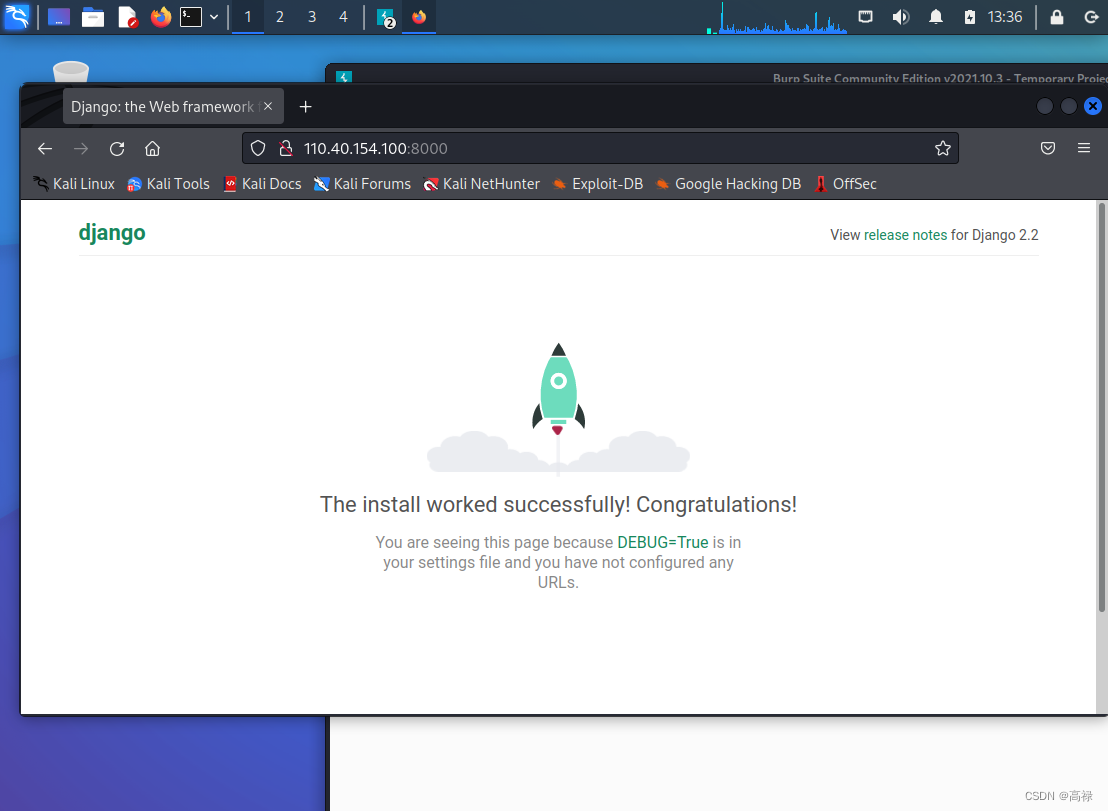Viewport: 1108px width, 811px height.
Task: Open the Exploit-DB bookmark
Action: (598, 184)
